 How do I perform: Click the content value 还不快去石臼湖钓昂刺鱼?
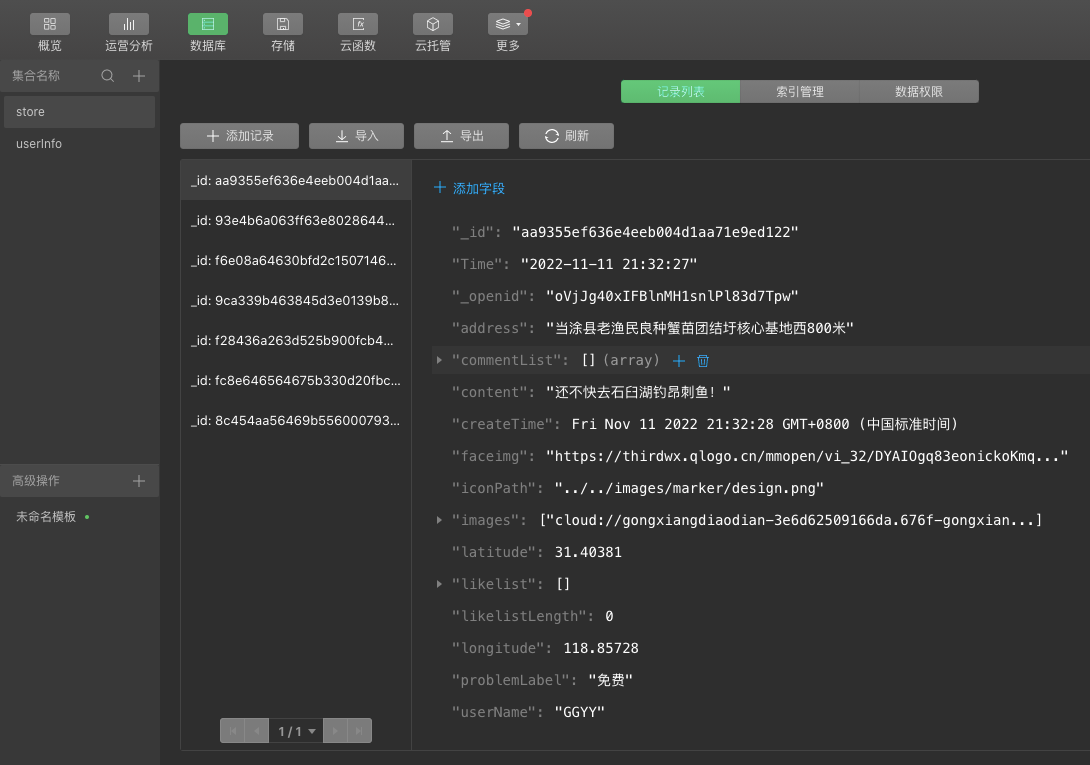(x=638, y=392)
